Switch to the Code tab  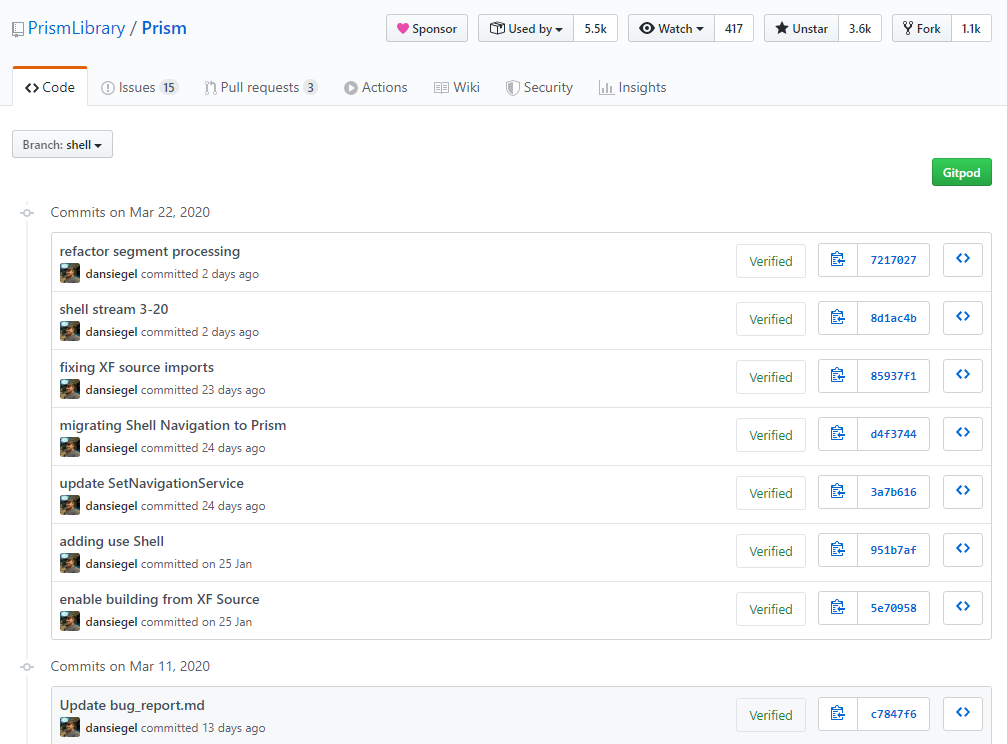pyautogui.click(x=49, y=87)
